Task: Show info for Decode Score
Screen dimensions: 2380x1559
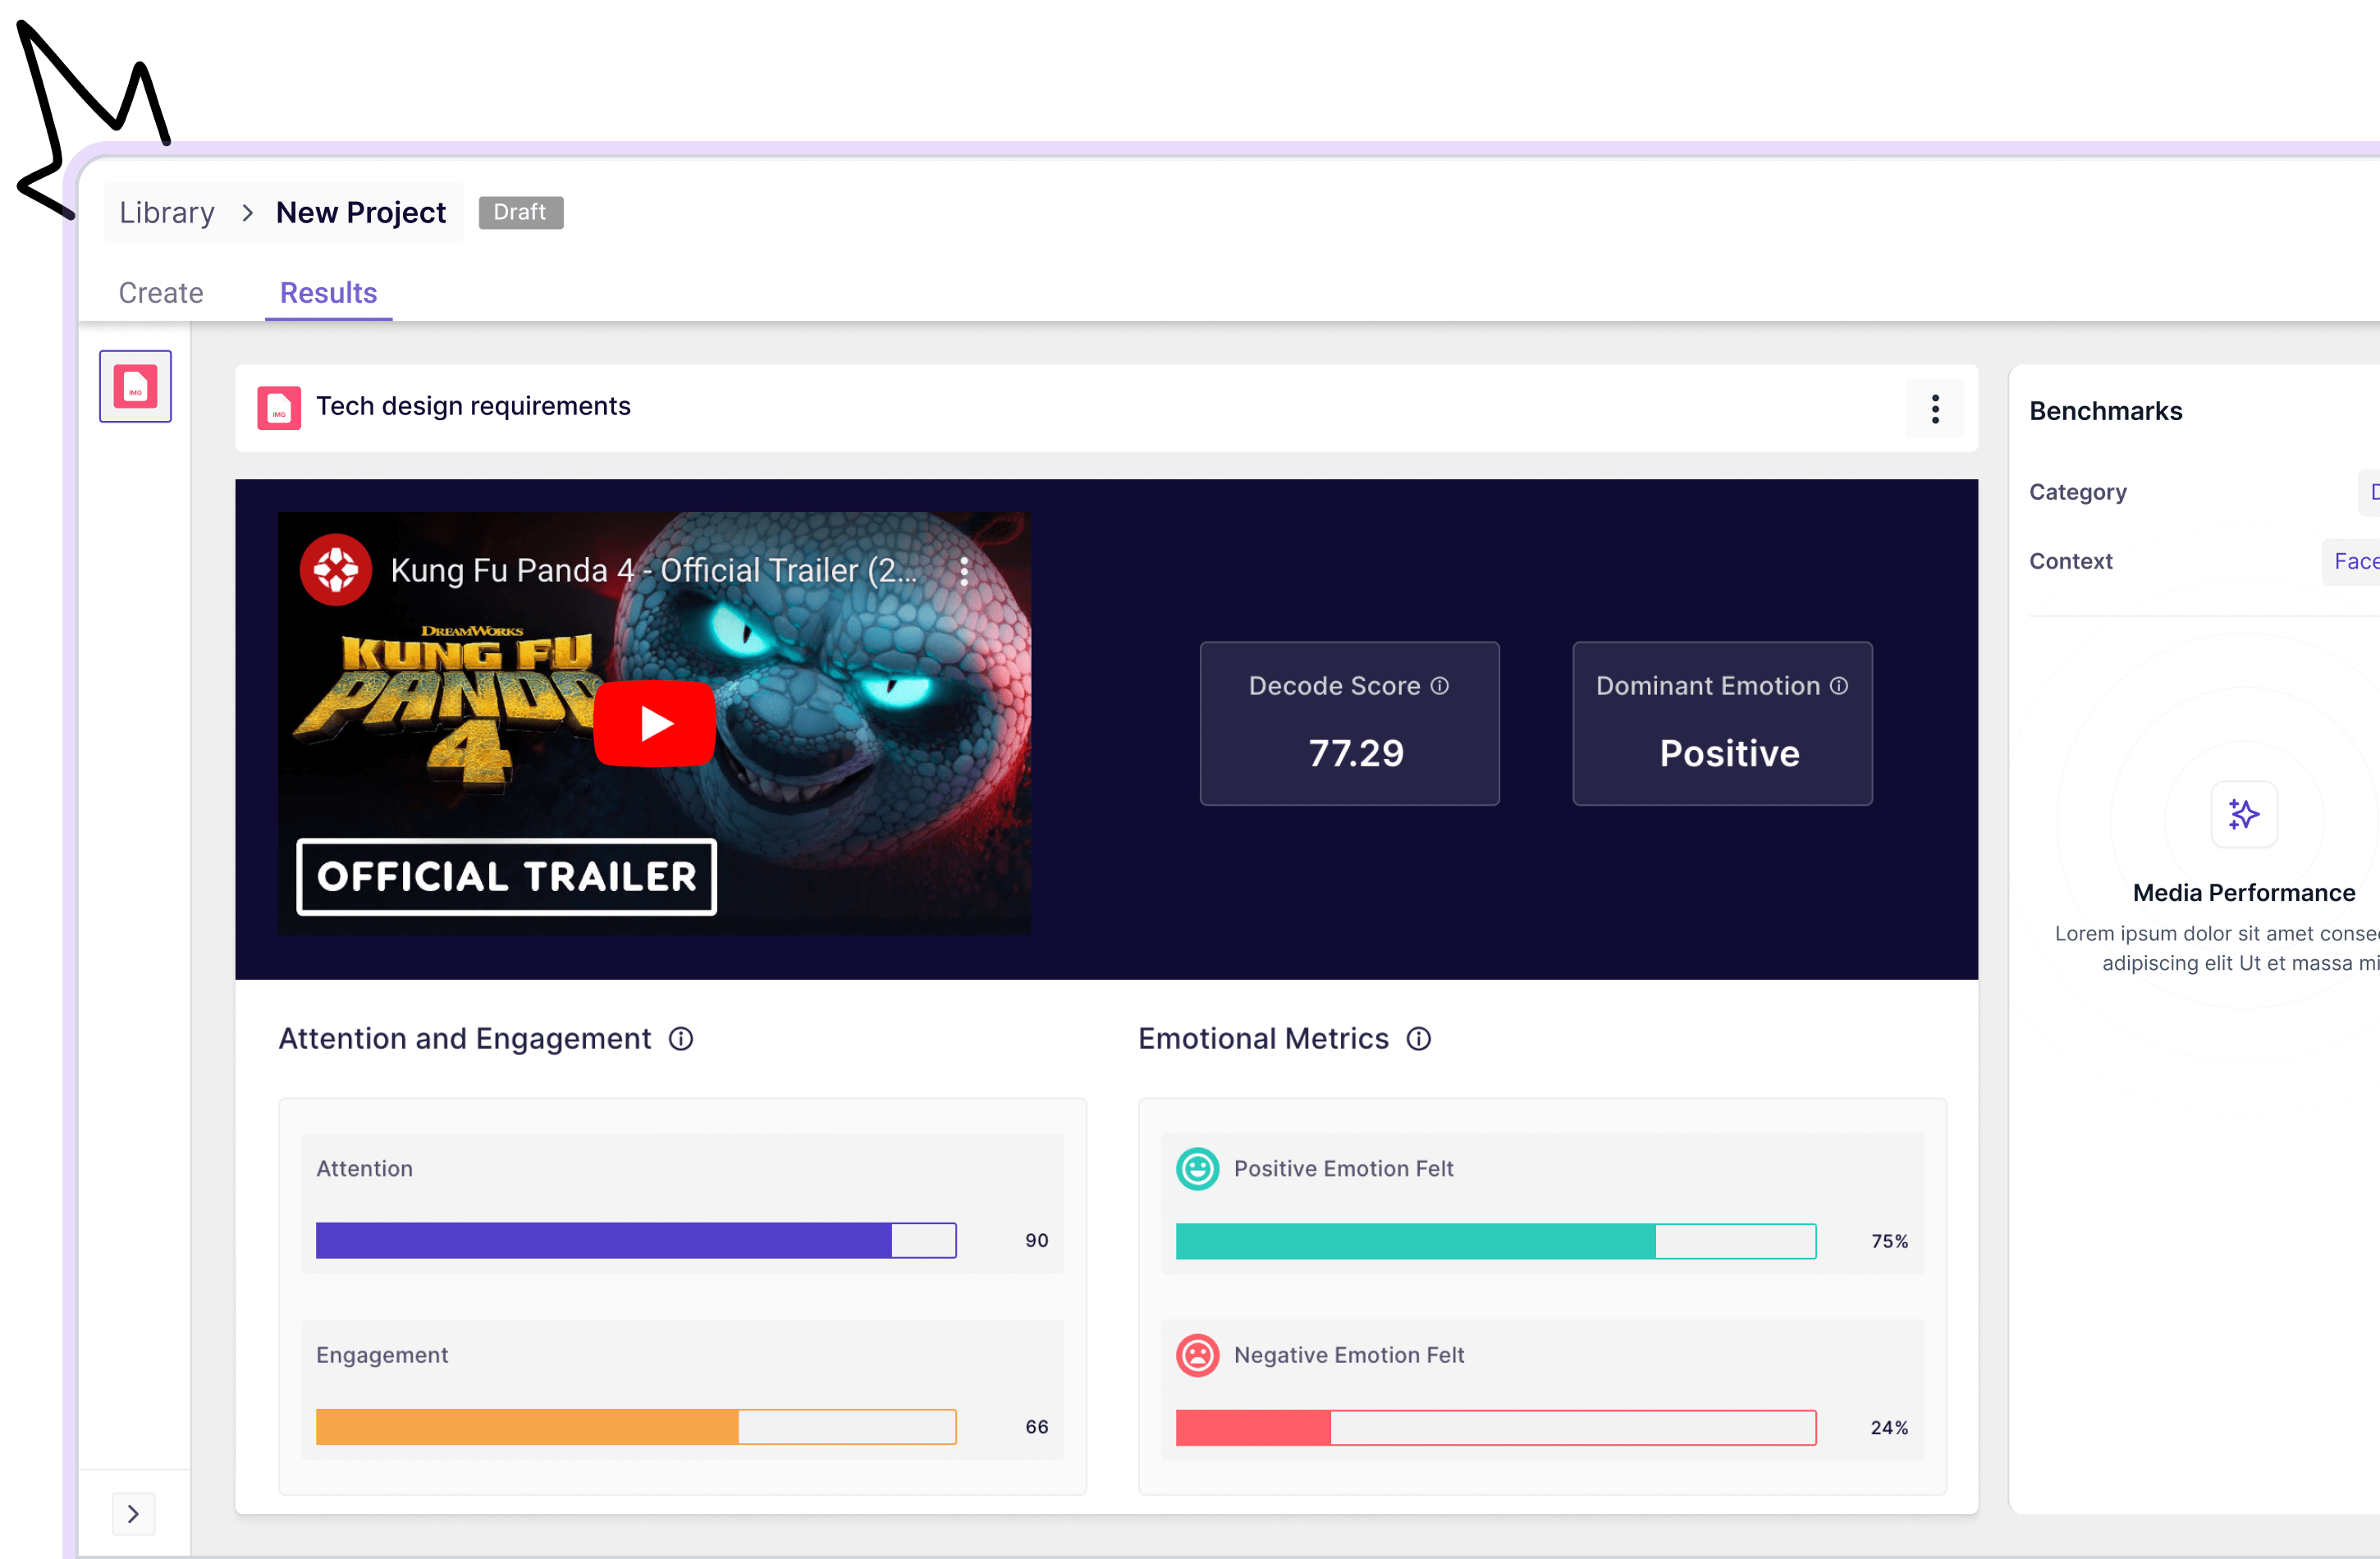Action: tap(1439, 686)
